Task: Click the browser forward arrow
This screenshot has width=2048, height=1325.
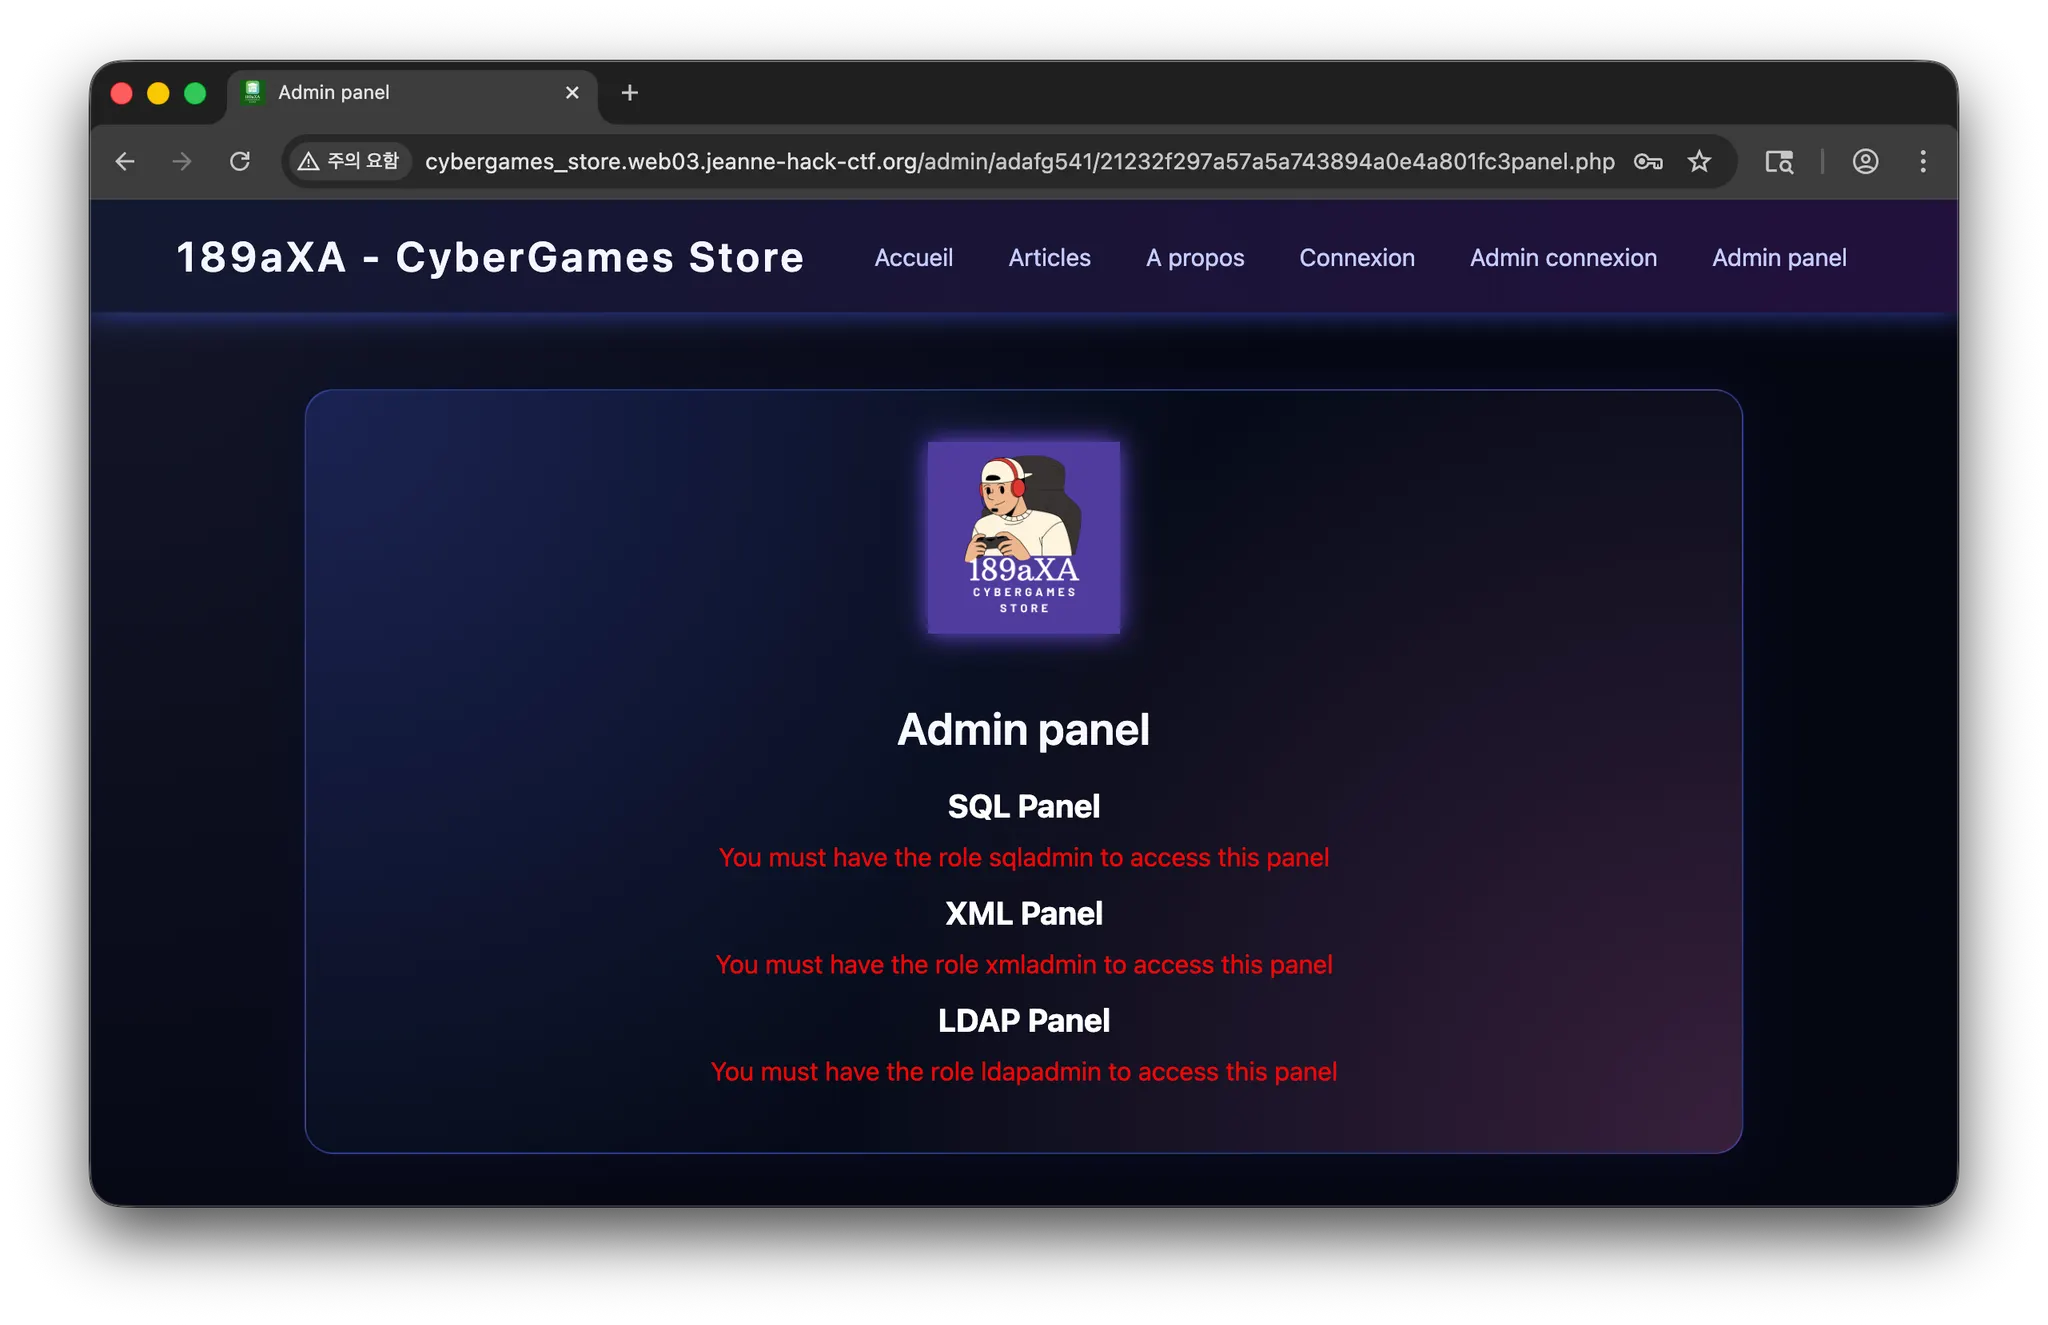Action: point(182,161)
